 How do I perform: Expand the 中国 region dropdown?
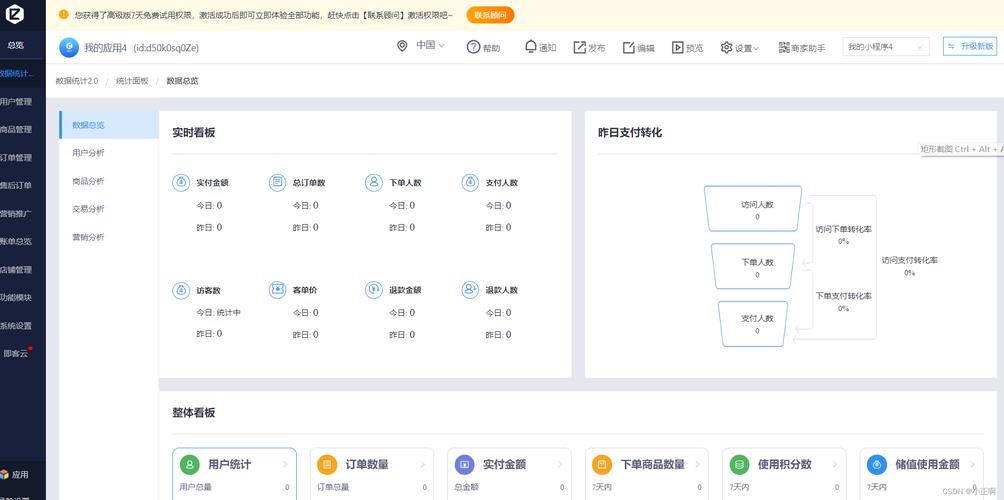click(x=421, y=46)
